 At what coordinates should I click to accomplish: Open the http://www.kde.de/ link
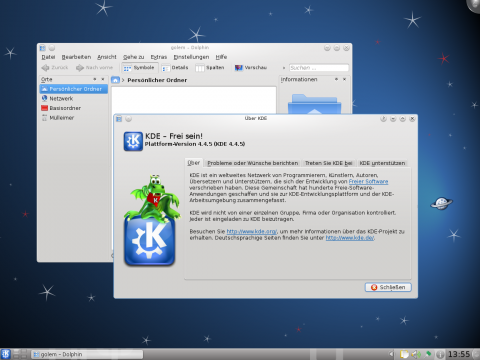click(x=350, y=238)
